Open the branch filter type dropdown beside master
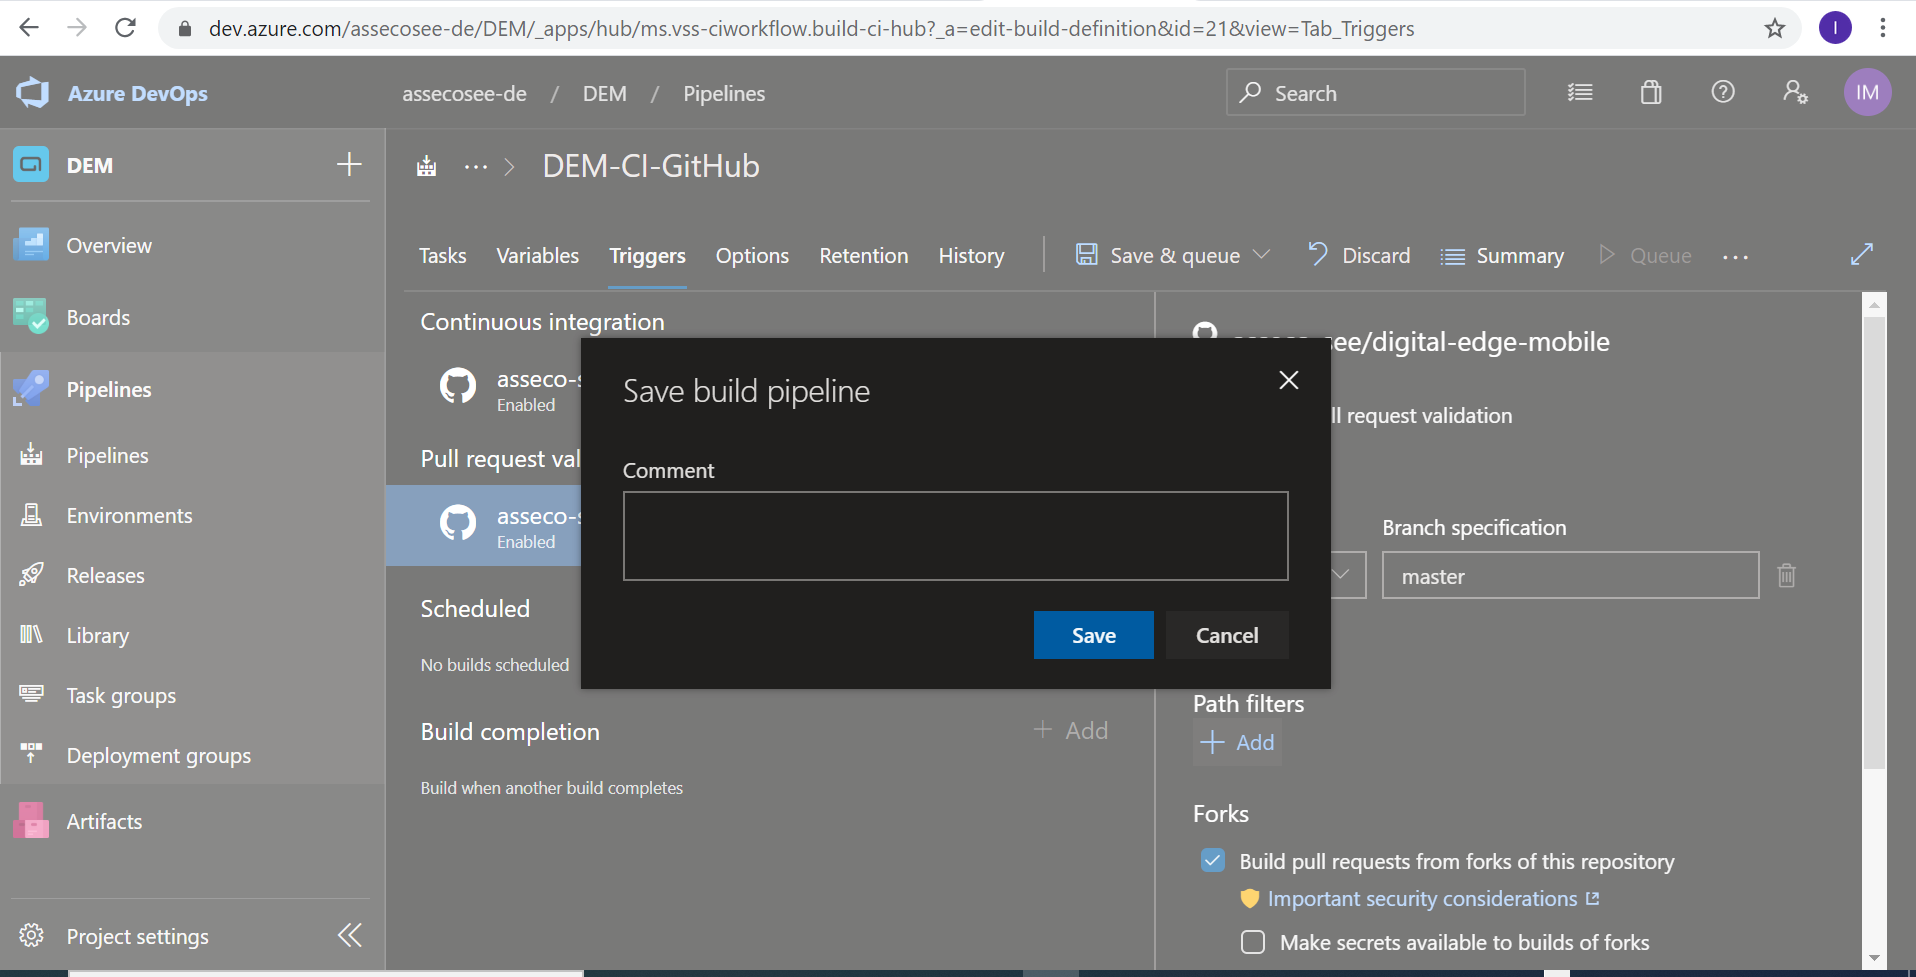The height and width of the screenshot is (977, 1916). click(x=1341, y=575)
